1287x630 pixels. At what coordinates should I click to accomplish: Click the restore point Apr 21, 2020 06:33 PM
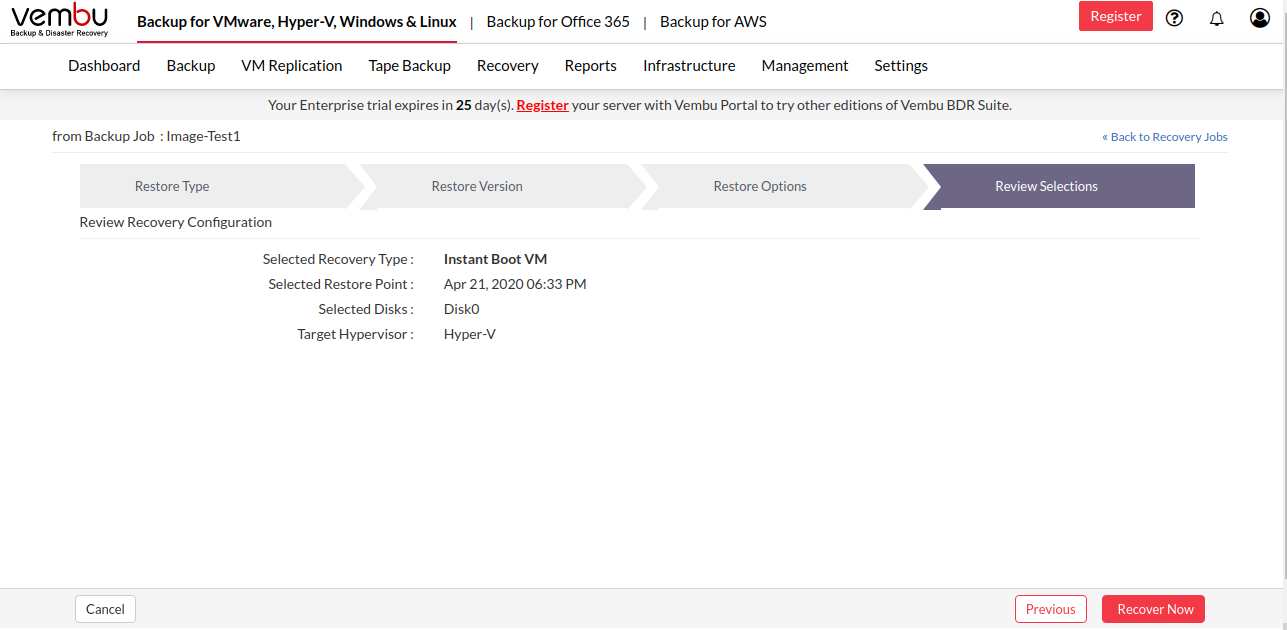(515, 284)
